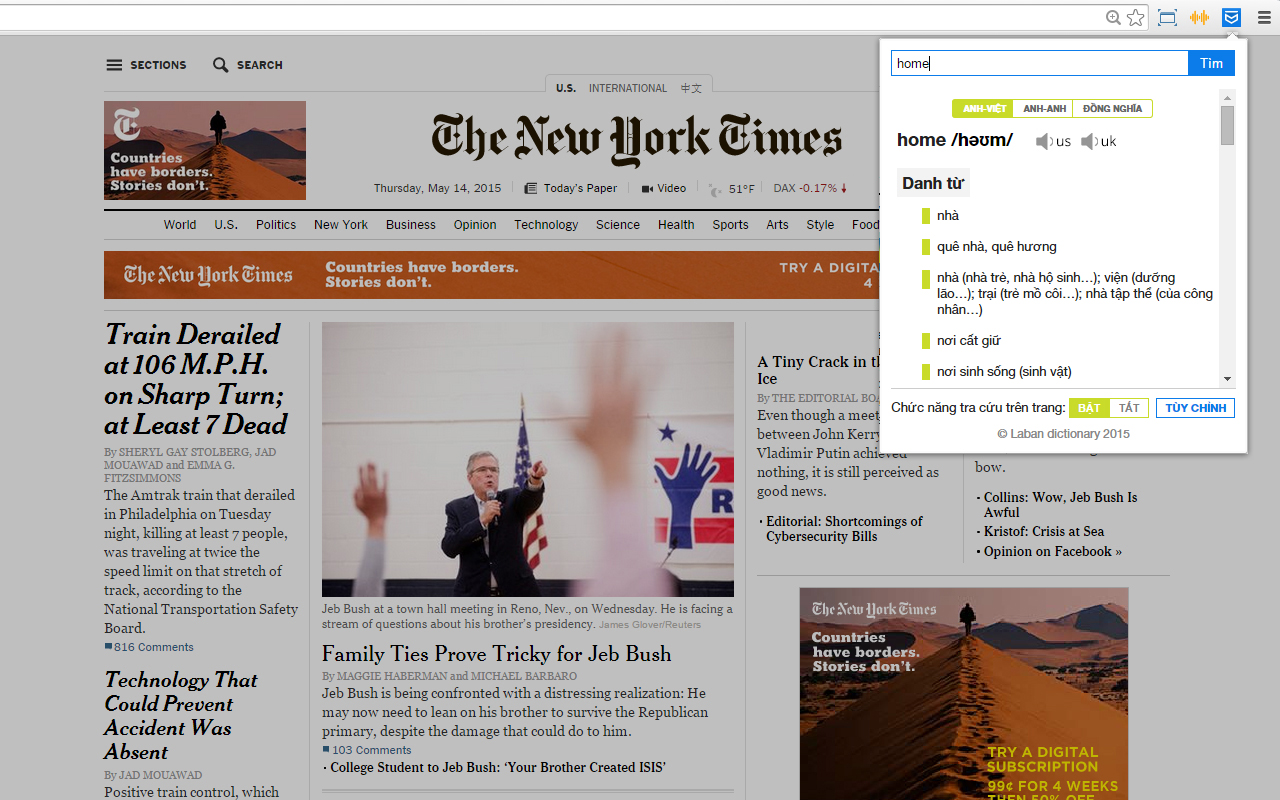
Task: Play the US pronunciation speaker icon
Action: click(1044, 141)
